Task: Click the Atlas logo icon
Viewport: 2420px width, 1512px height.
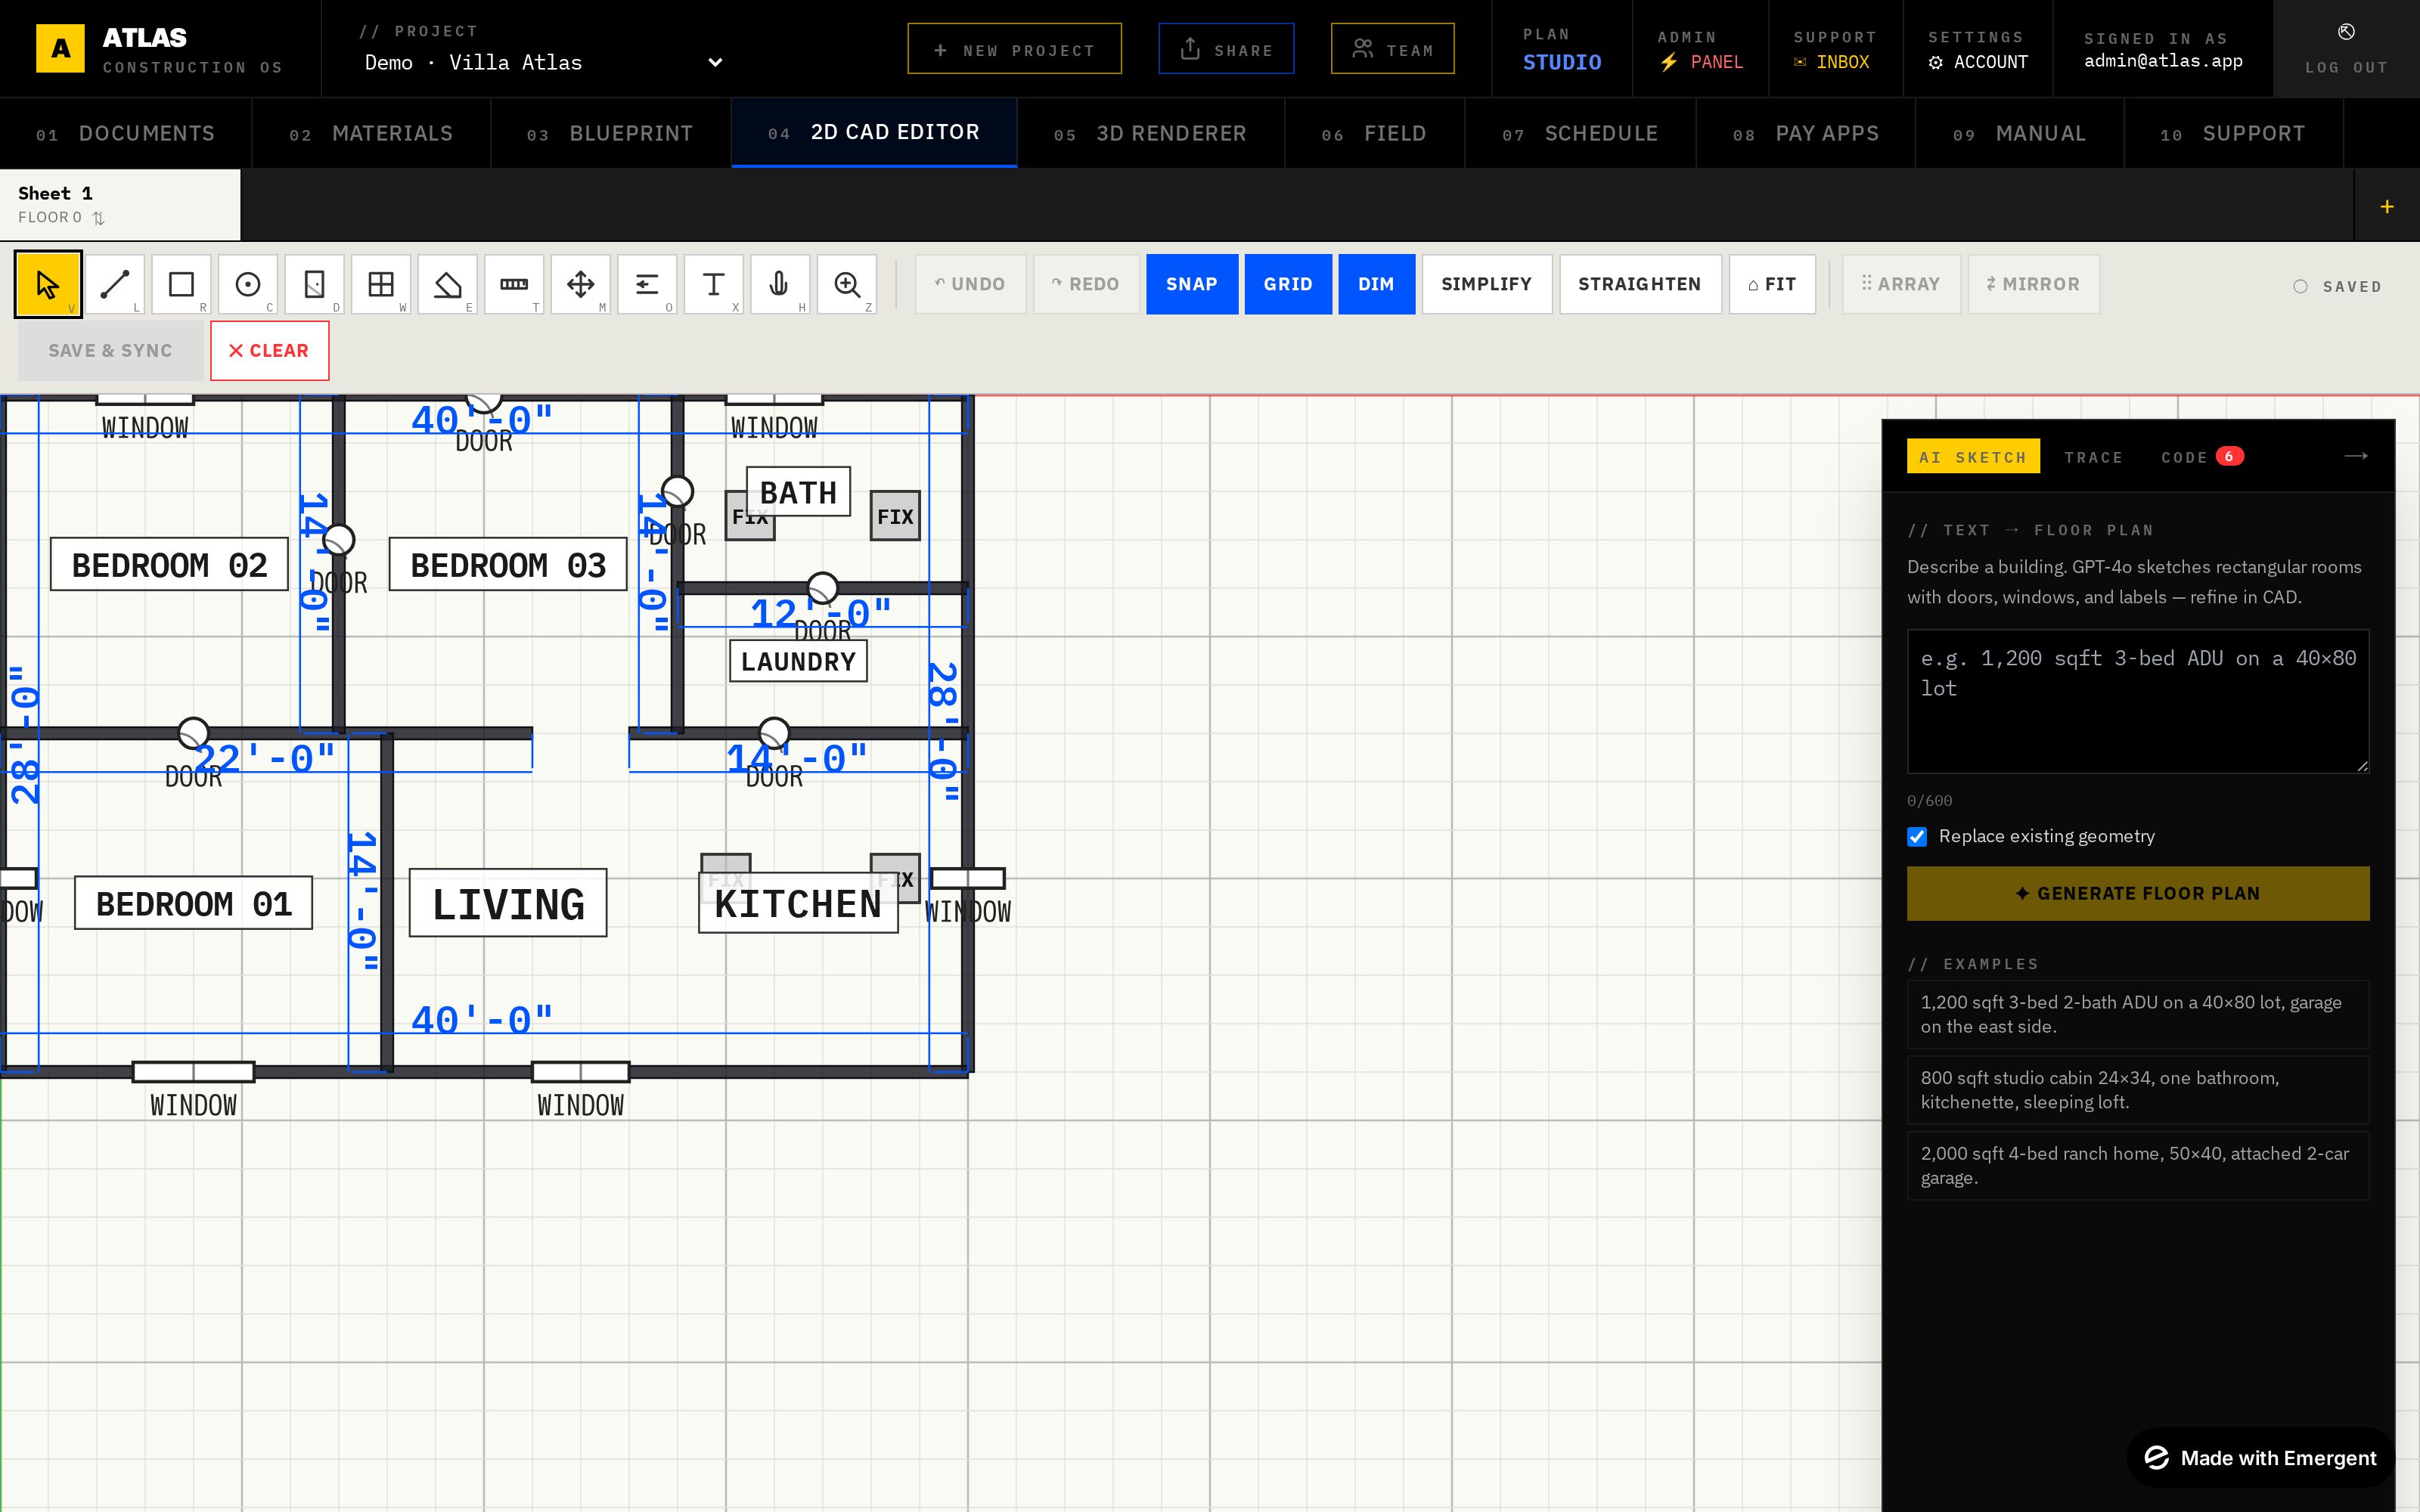Action: point(60,48)
